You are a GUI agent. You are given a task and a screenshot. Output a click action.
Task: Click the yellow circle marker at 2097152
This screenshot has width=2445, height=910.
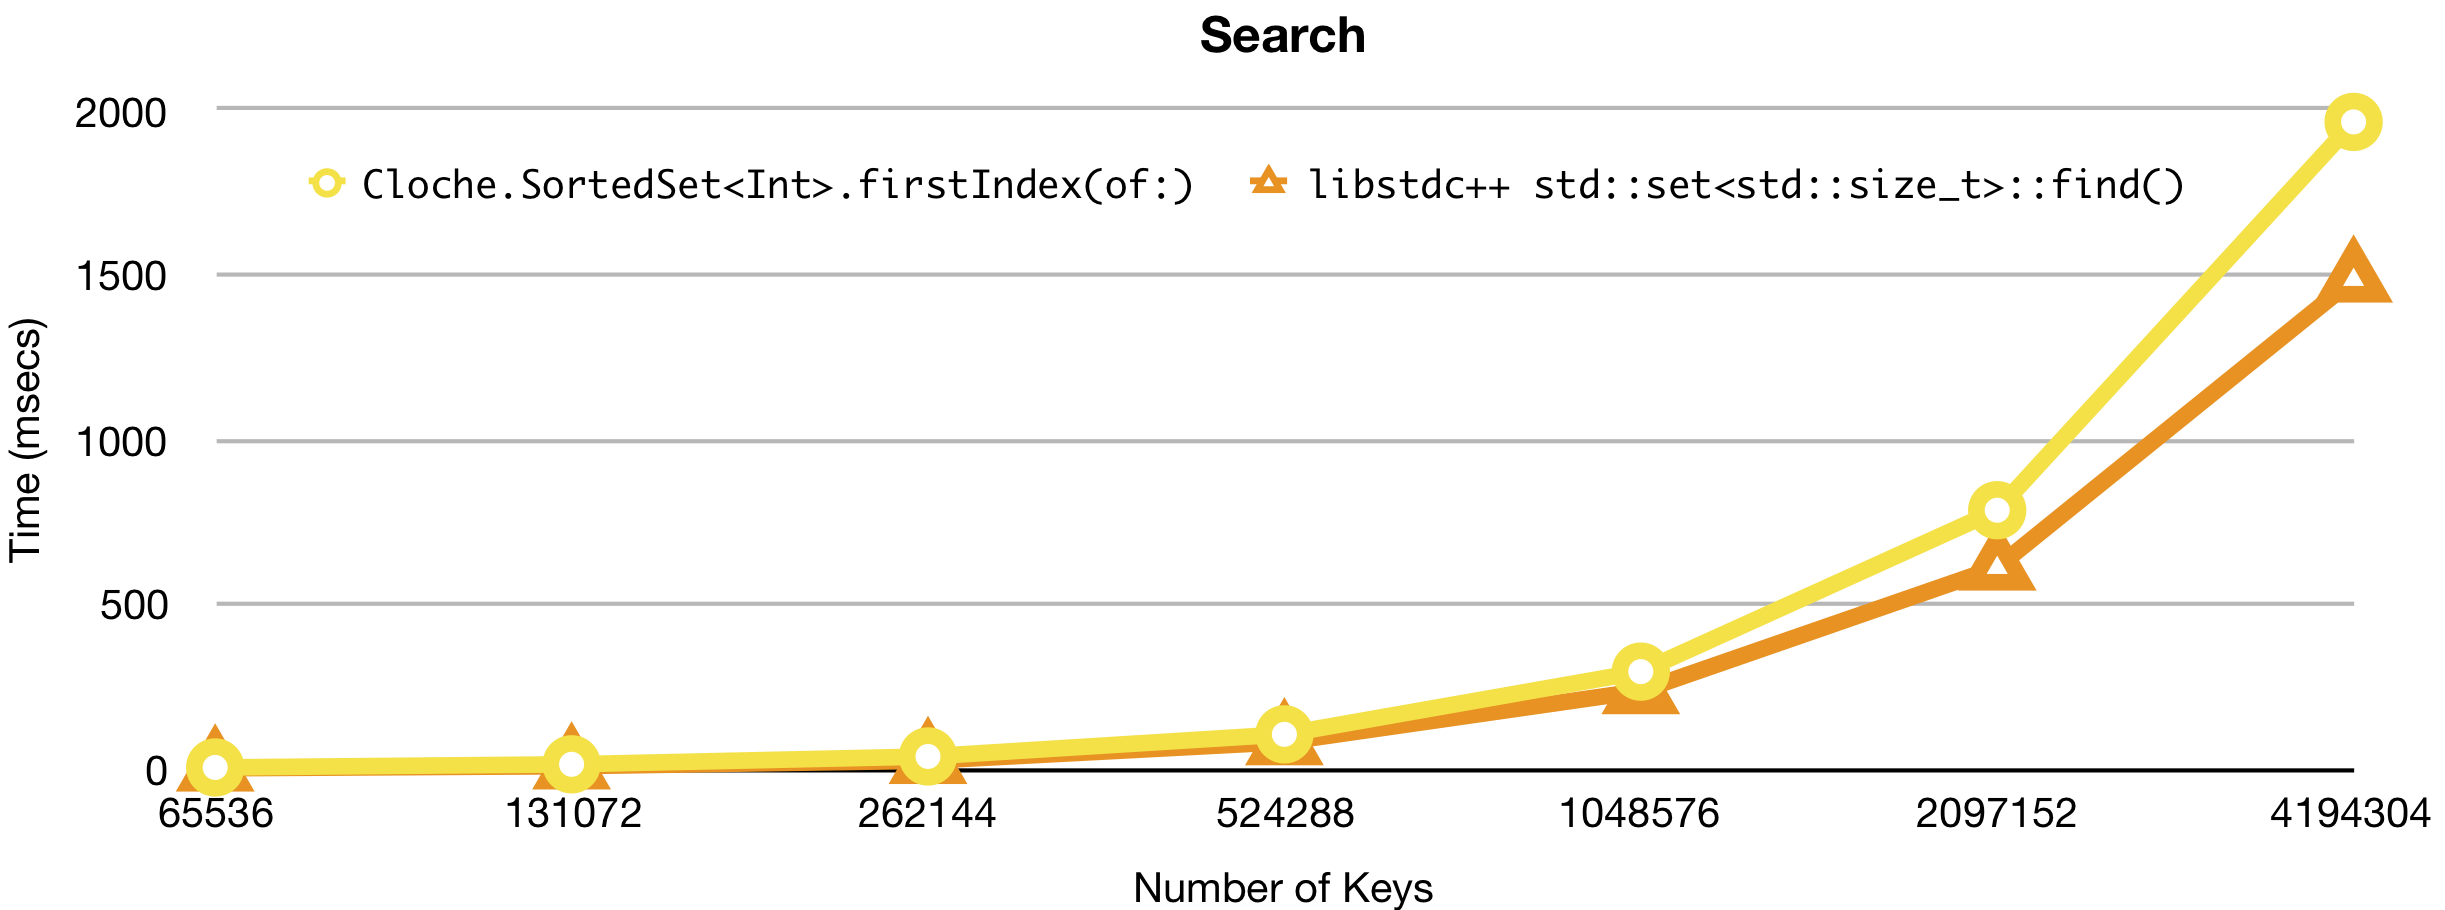pos(1996,510)
